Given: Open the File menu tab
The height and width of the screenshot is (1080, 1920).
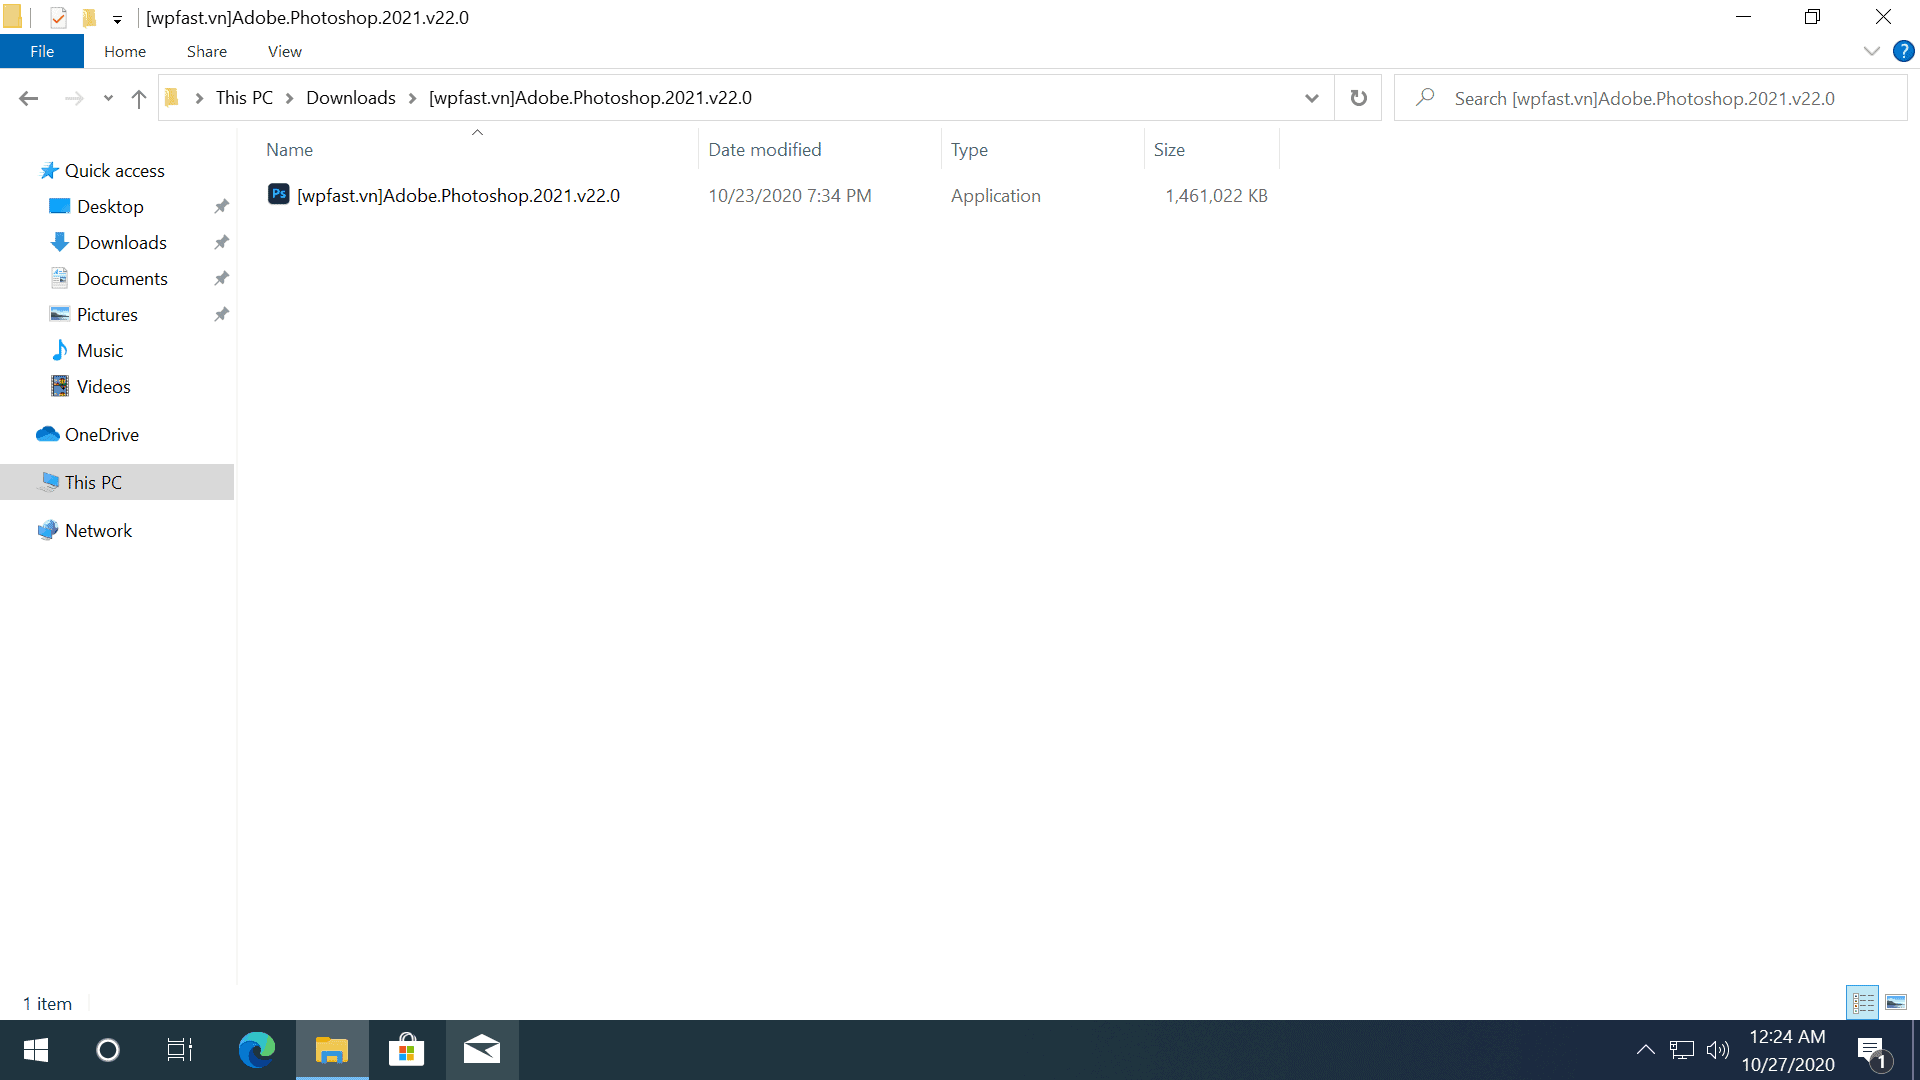Looking at the screenshot, I should [x=42, y=51].
